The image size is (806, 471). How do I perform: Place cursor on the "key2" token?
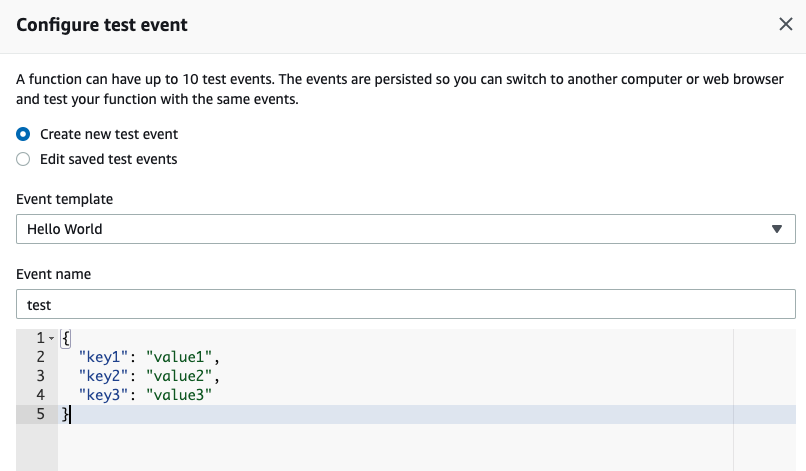[103, 376]
